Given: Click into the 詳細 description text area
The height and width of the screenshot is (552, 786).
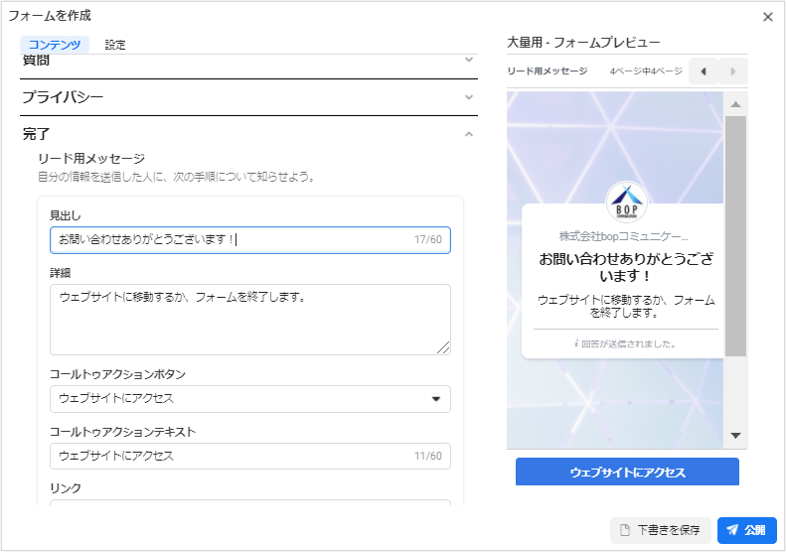Looking at the screenshot, I should coord(250,319).
